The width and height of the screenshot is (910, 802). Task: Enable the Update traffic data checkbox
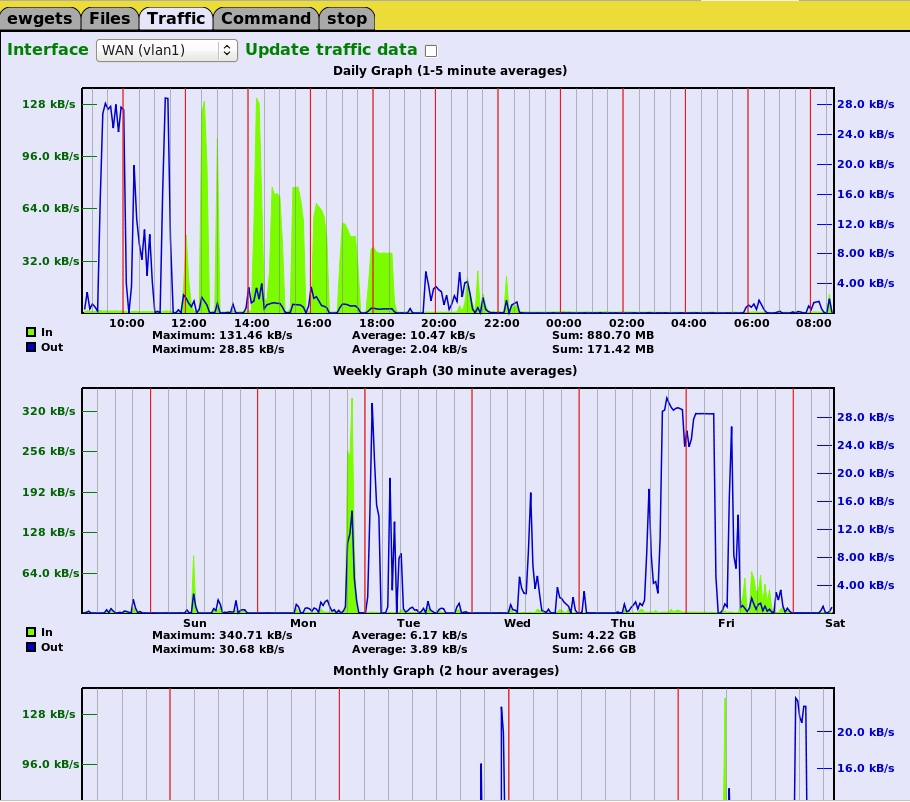[431, 51]
